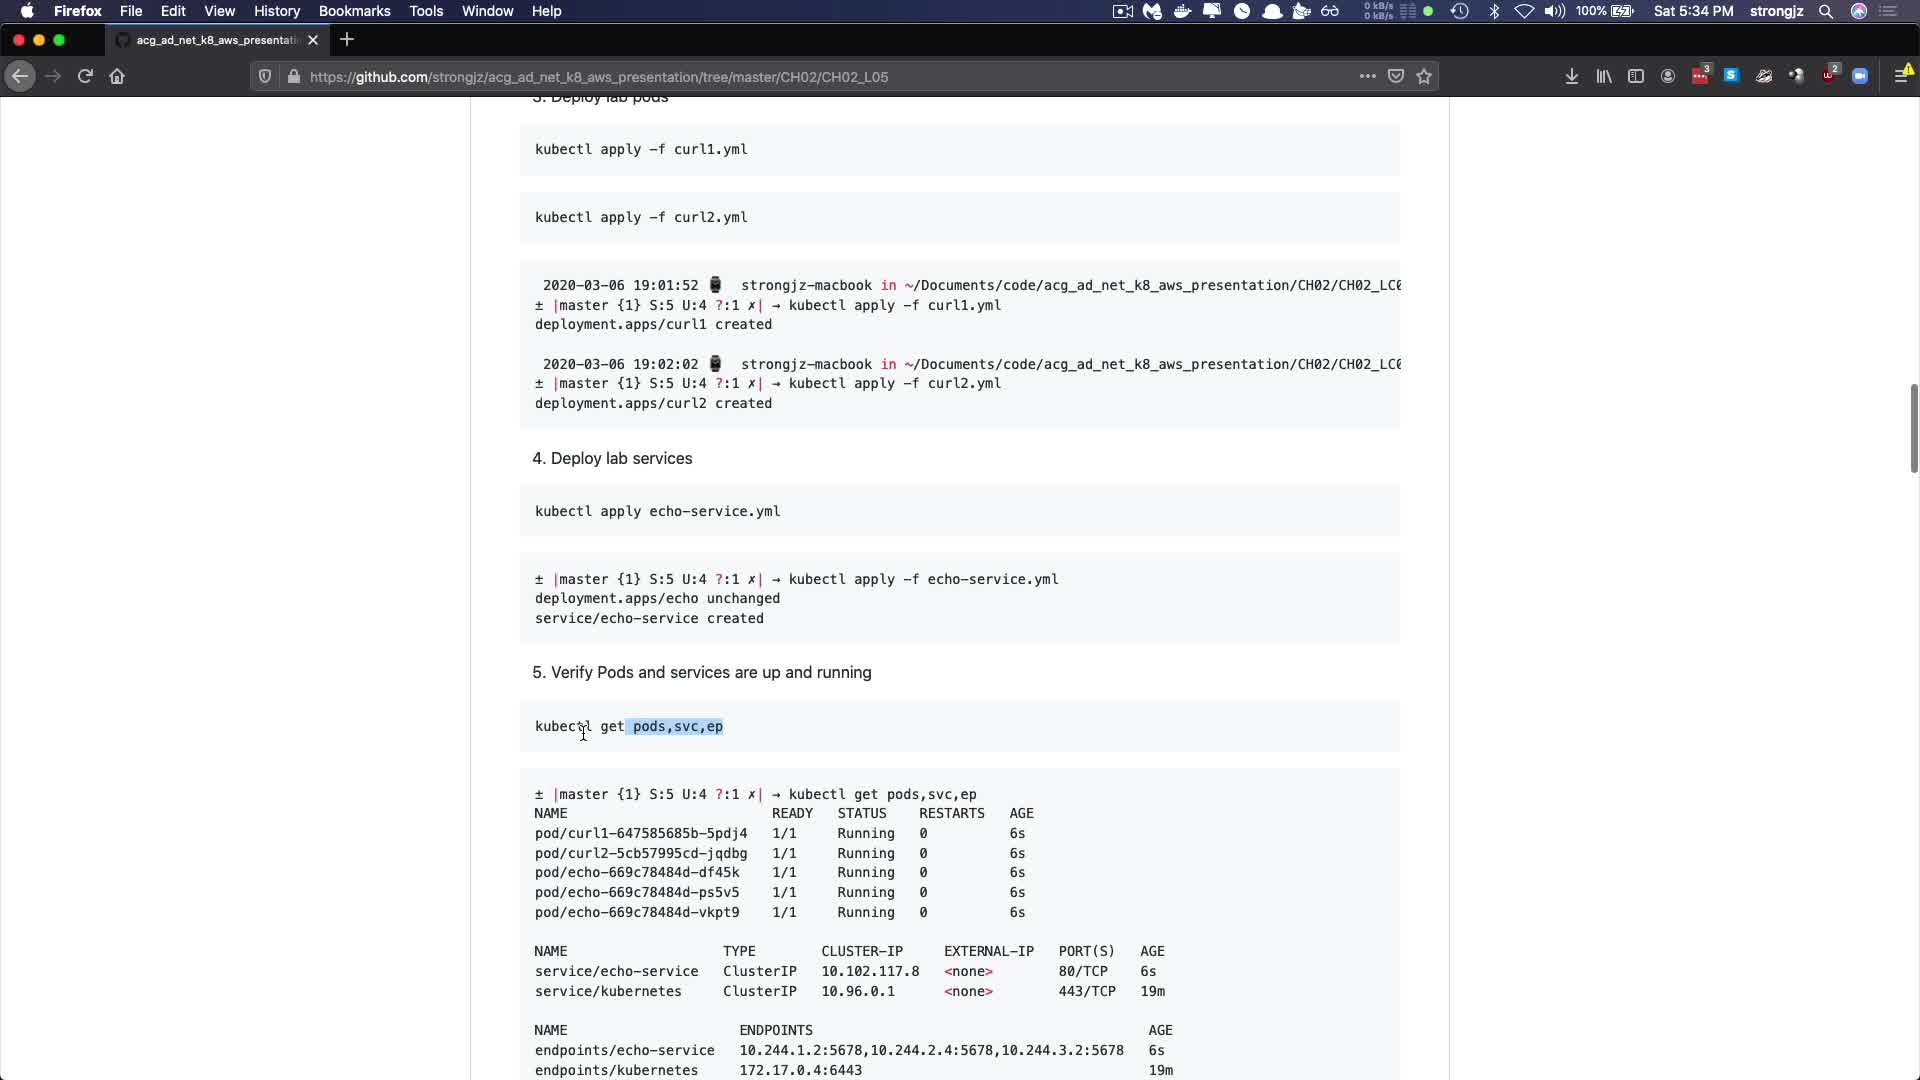
Task: Close the acg_ad_net_k8_aws_presentation tab
Action: click(313, 40)
